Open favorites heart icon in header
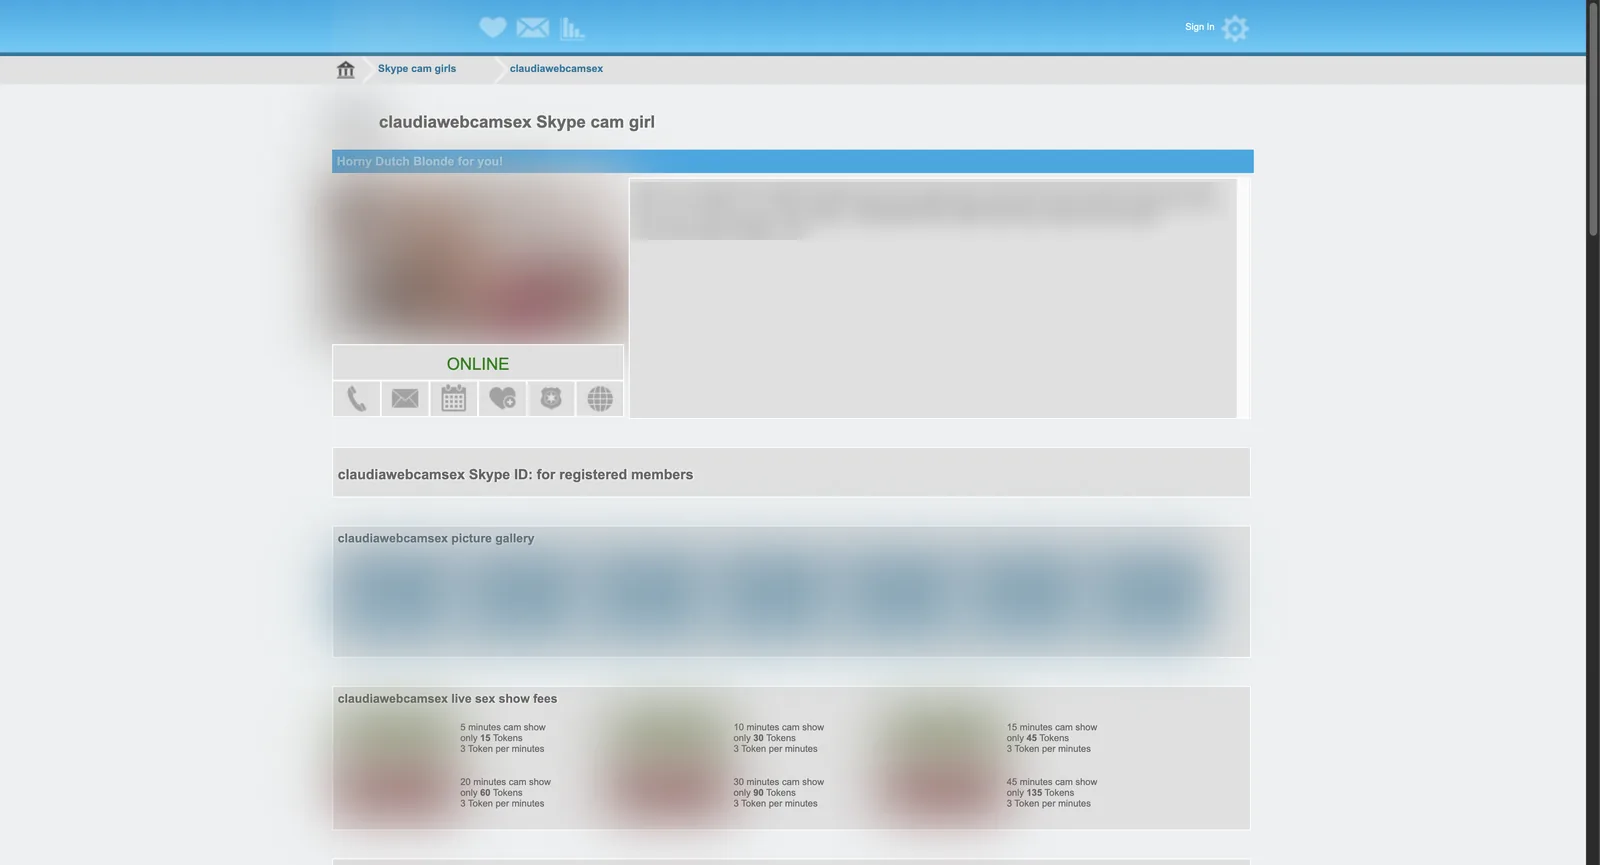1600x865 pixels. click(x=493, y=28)
